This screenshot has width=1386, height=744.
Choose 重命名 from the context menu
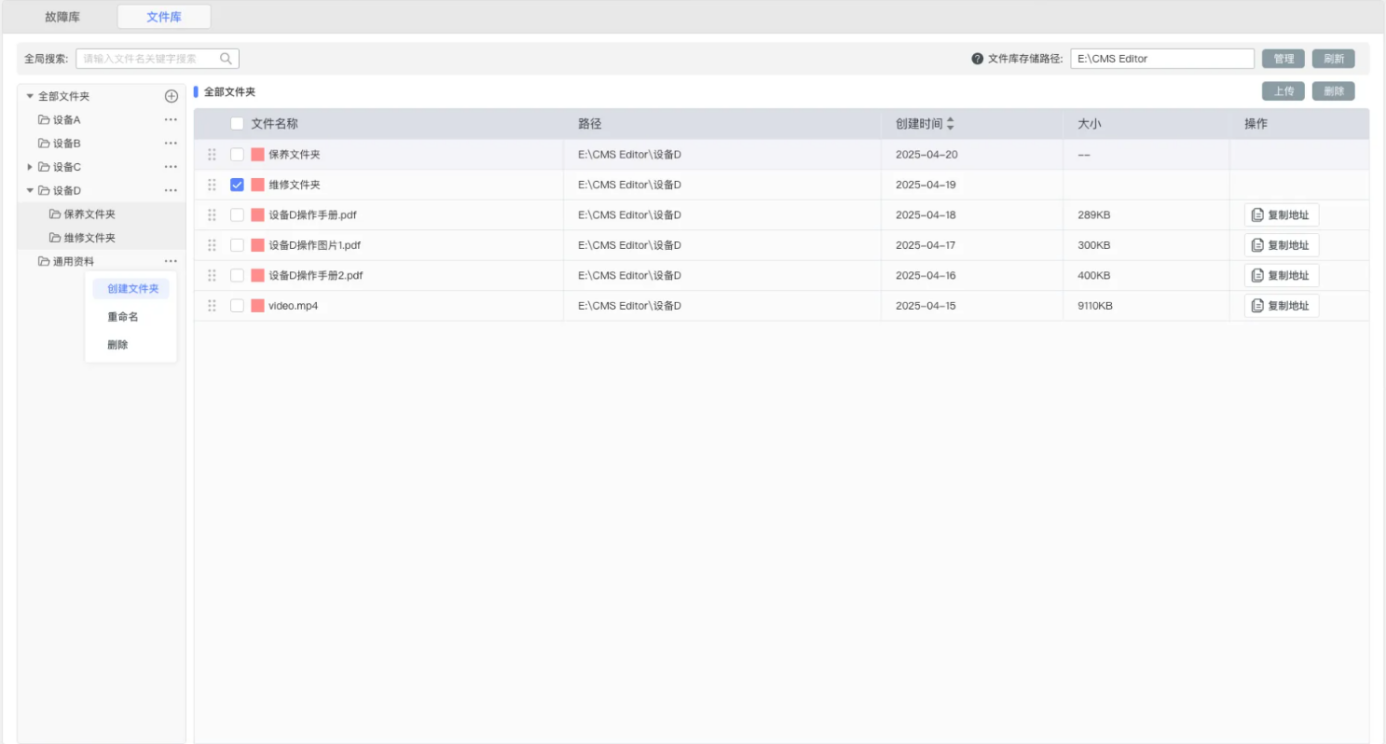123,317
